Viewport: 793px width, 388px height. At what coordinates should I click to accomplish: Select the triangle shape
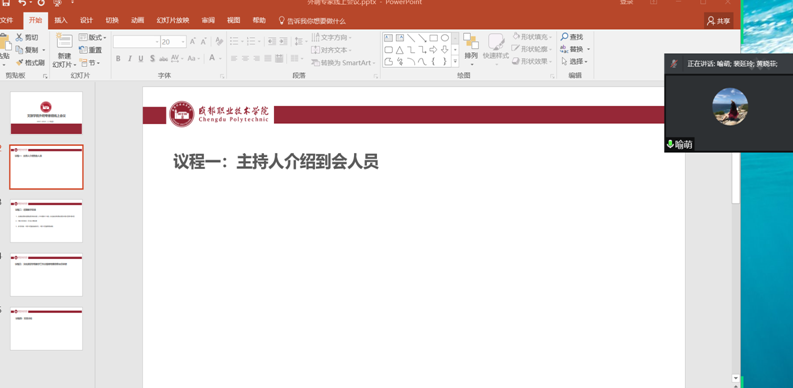pos(400,50)
